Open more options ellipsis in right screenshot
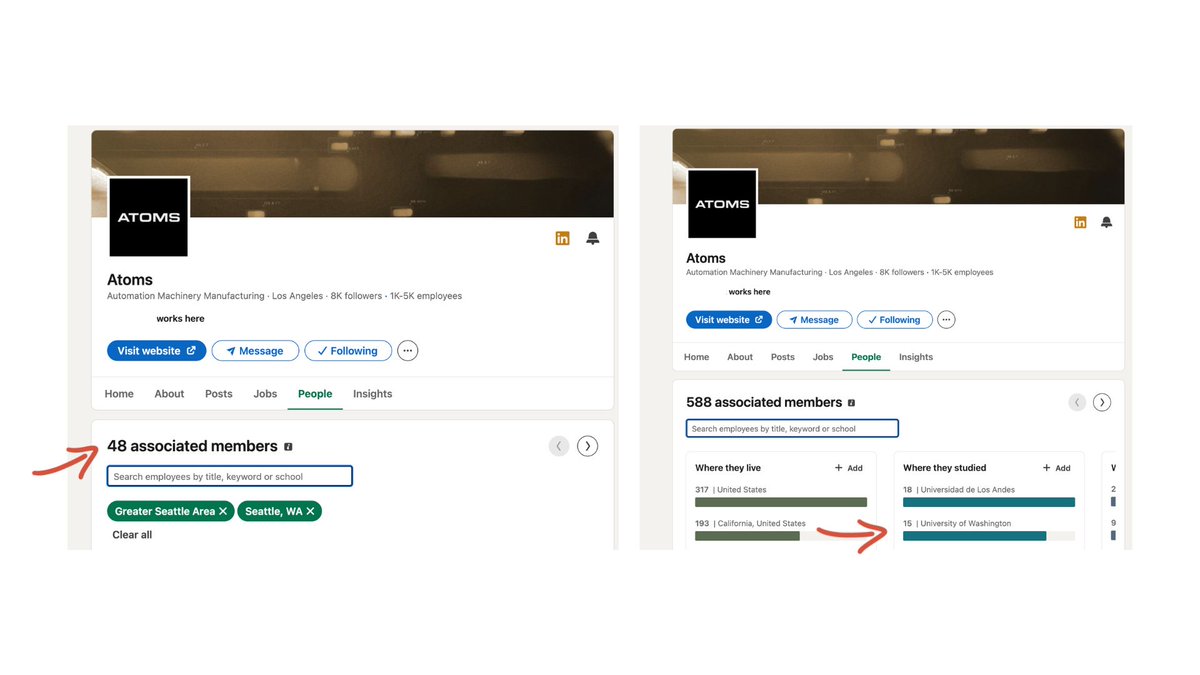Viewport: 1200px width, 675px height. pos(946,320)
